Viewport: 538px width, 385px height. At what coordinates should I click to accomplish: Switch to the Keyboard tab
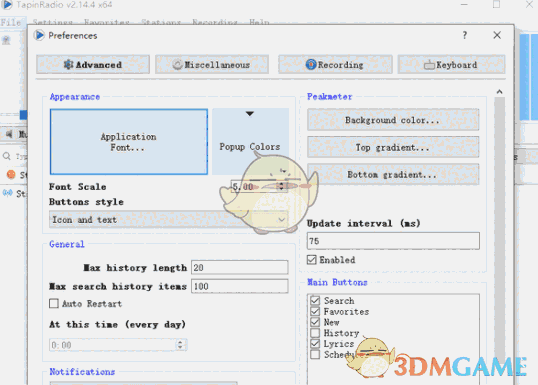451,65
